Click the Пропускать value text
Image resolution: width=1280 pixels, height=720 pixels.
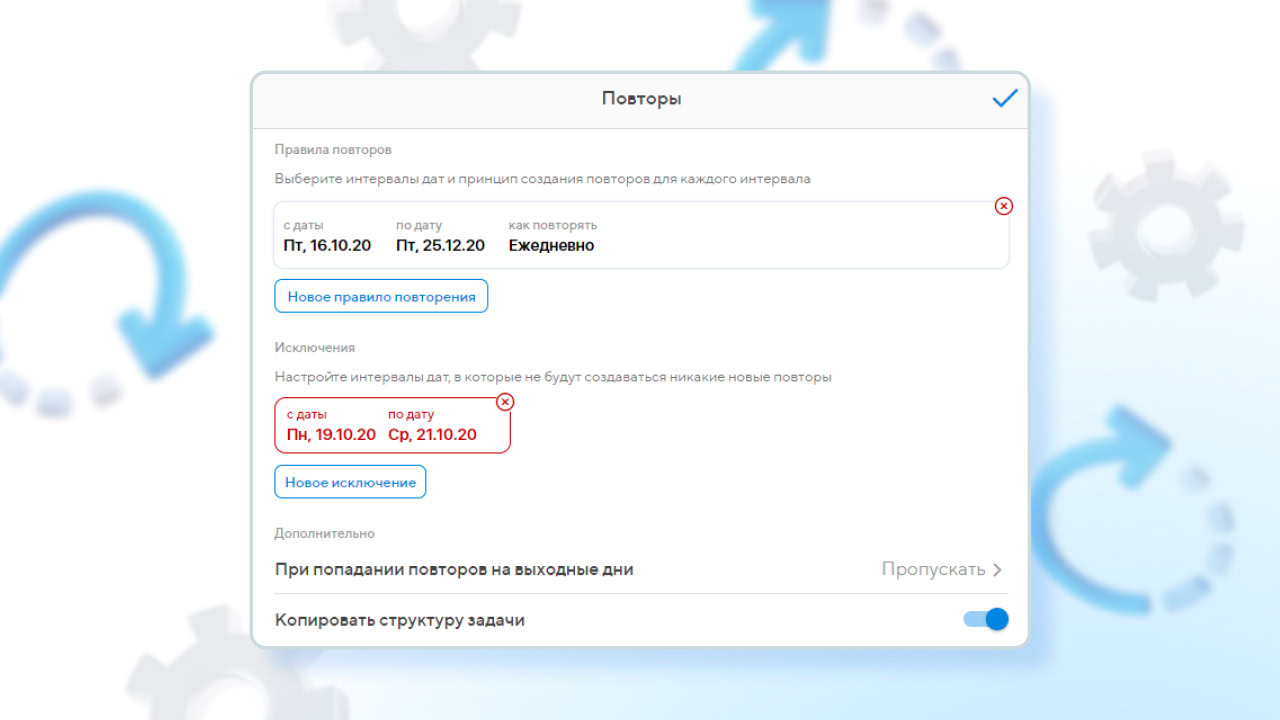(x=933, y=569)
